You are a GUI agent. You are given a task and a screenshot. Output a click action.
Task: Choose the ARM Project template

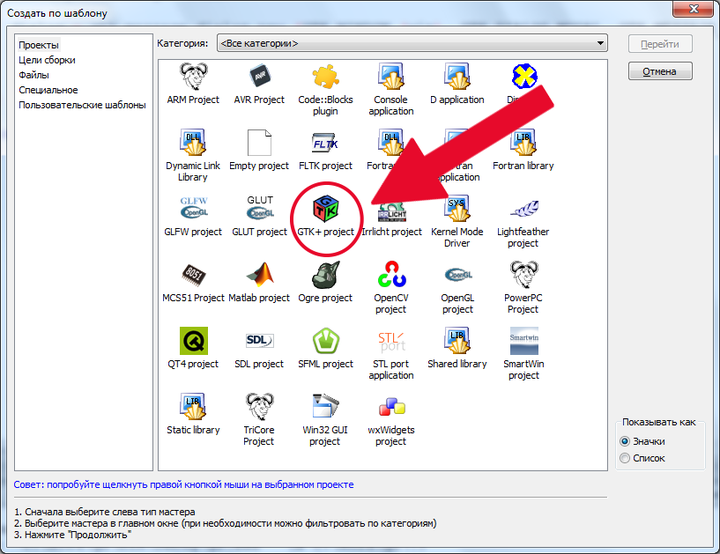tap(193, 76)
